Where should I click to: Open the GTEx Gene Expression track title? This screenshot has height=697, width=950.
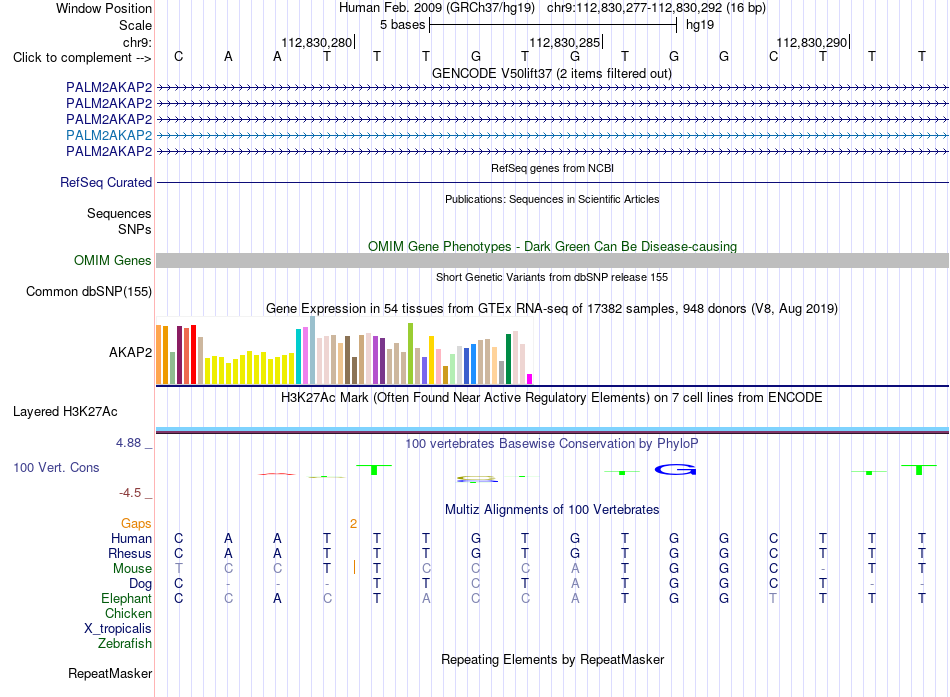[552, 308]
